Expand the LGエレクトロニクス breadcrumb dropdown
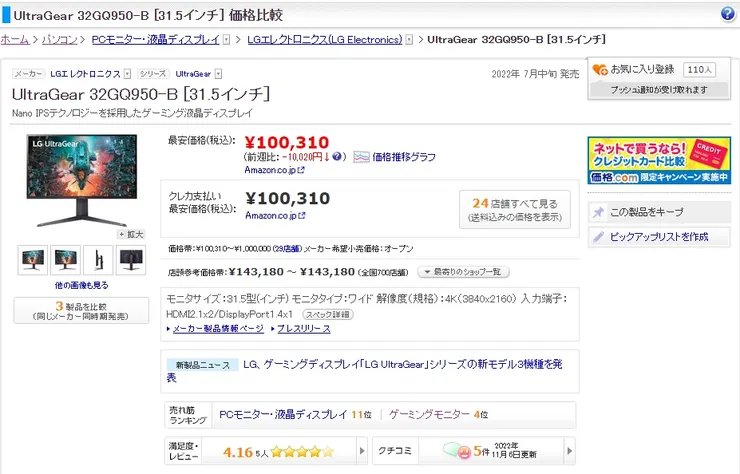This screenshot has height=474, width=740. [409, 40]
